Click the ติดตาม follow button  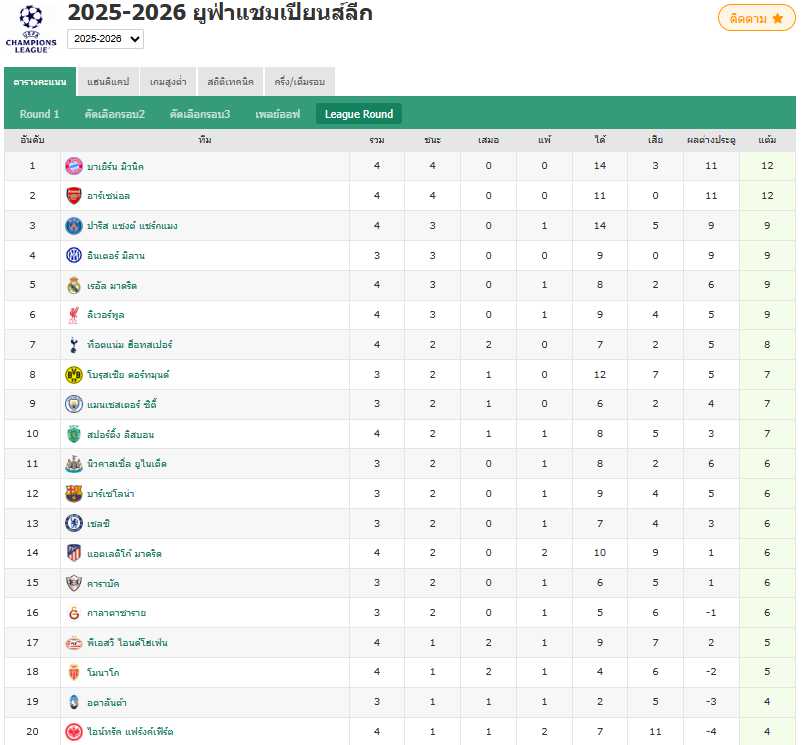pos(756,18)
